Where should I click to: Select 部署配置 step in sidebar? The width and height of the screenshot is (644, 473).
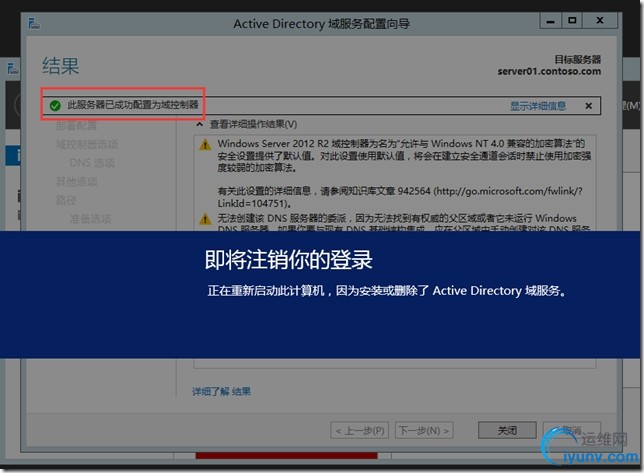point(76,126)
